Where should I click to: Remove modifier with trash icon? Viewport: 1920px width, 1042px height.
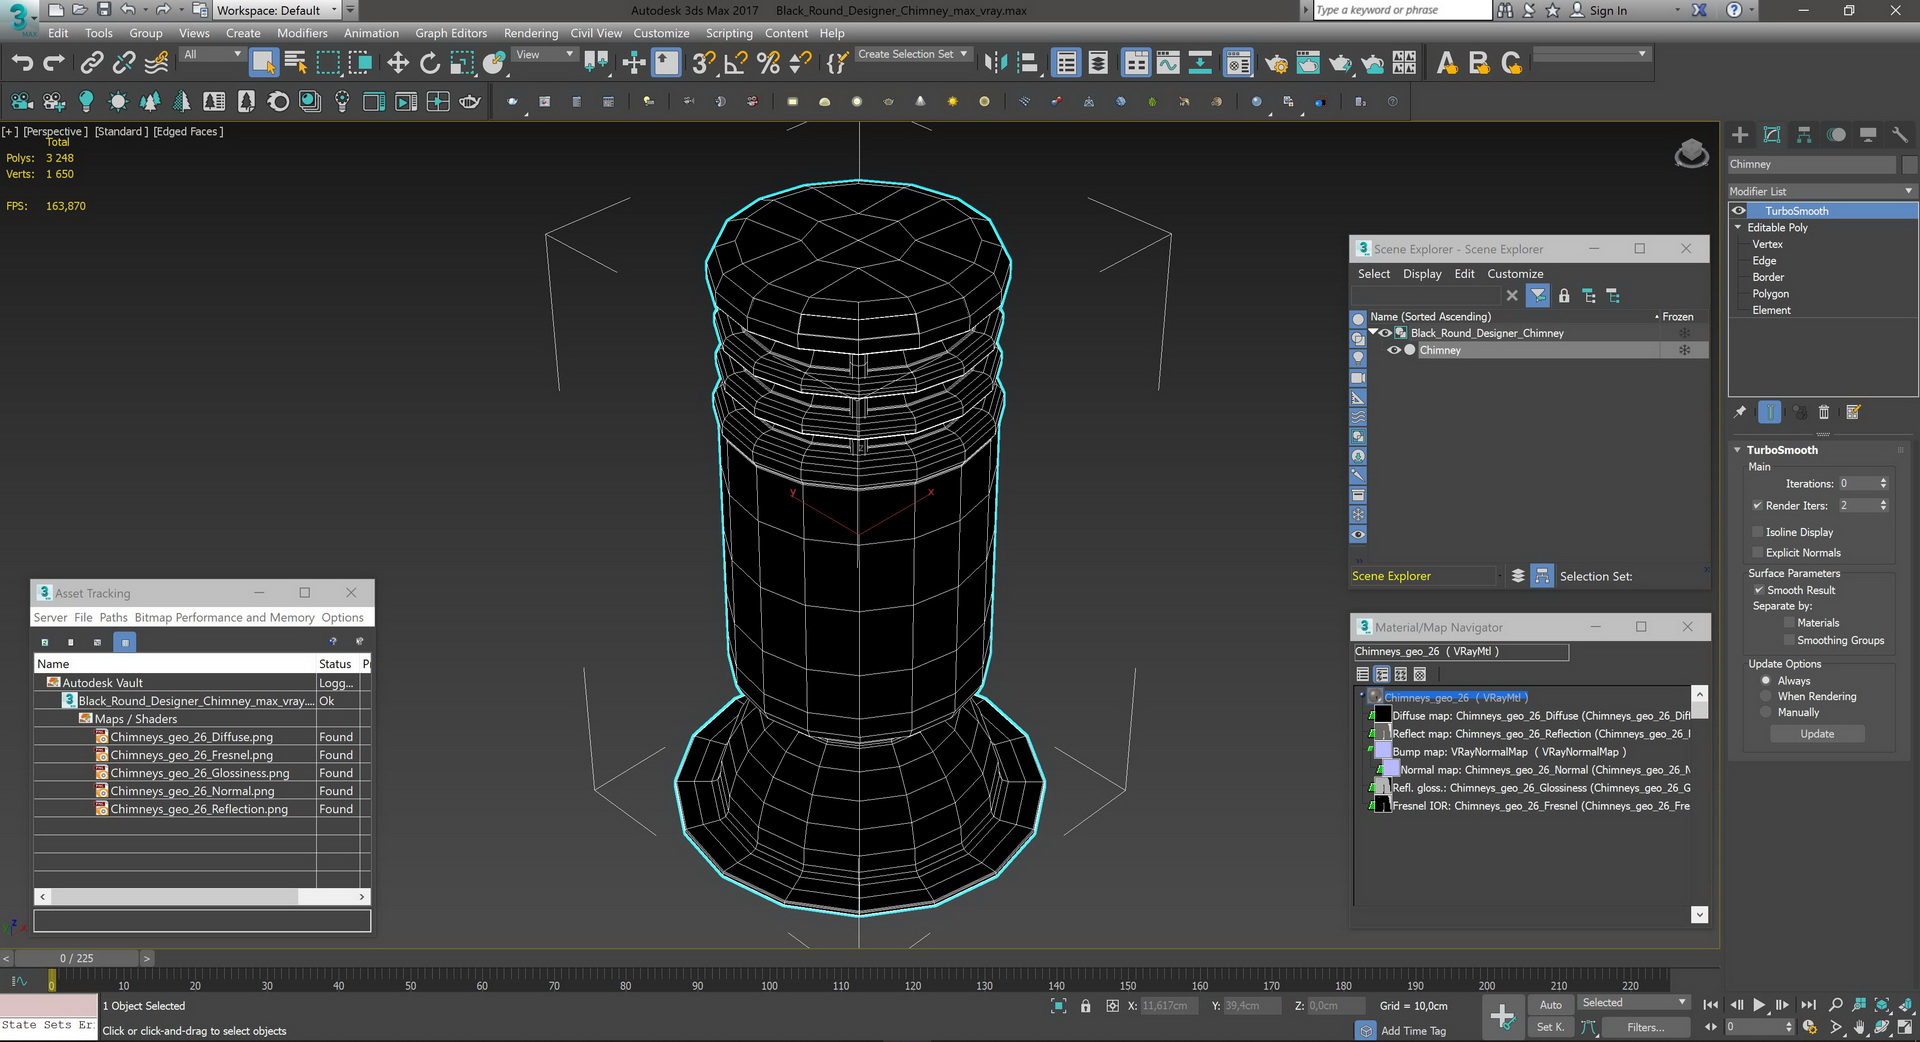coord(1824,412)
